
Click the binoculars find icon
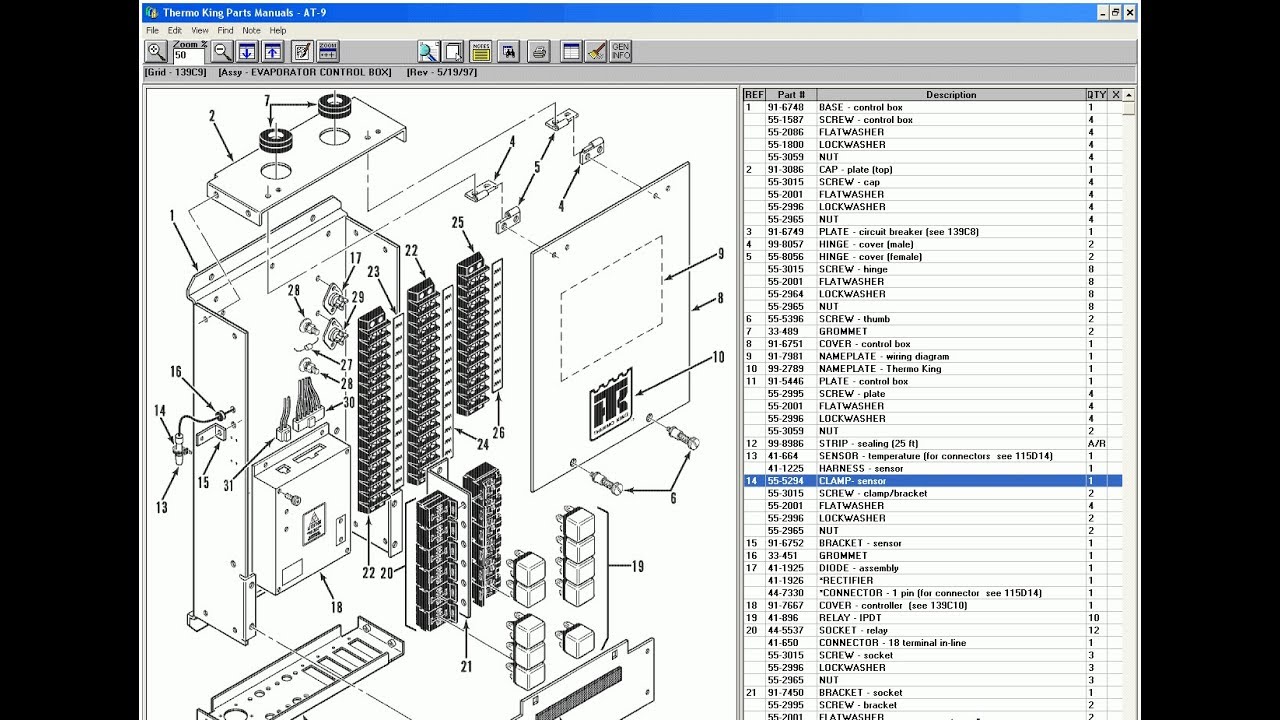click(x=508, y=51)
